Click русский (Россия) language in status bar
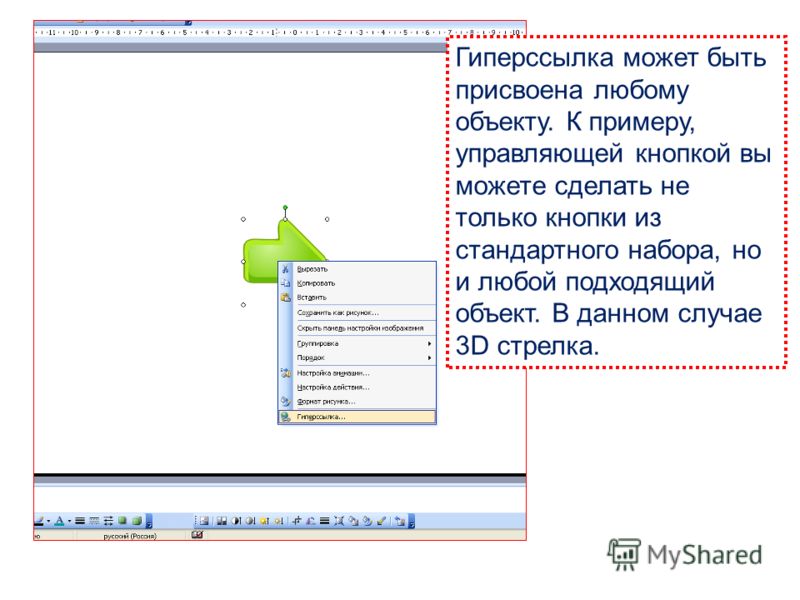The image size is (800, 600). (130, 536)
